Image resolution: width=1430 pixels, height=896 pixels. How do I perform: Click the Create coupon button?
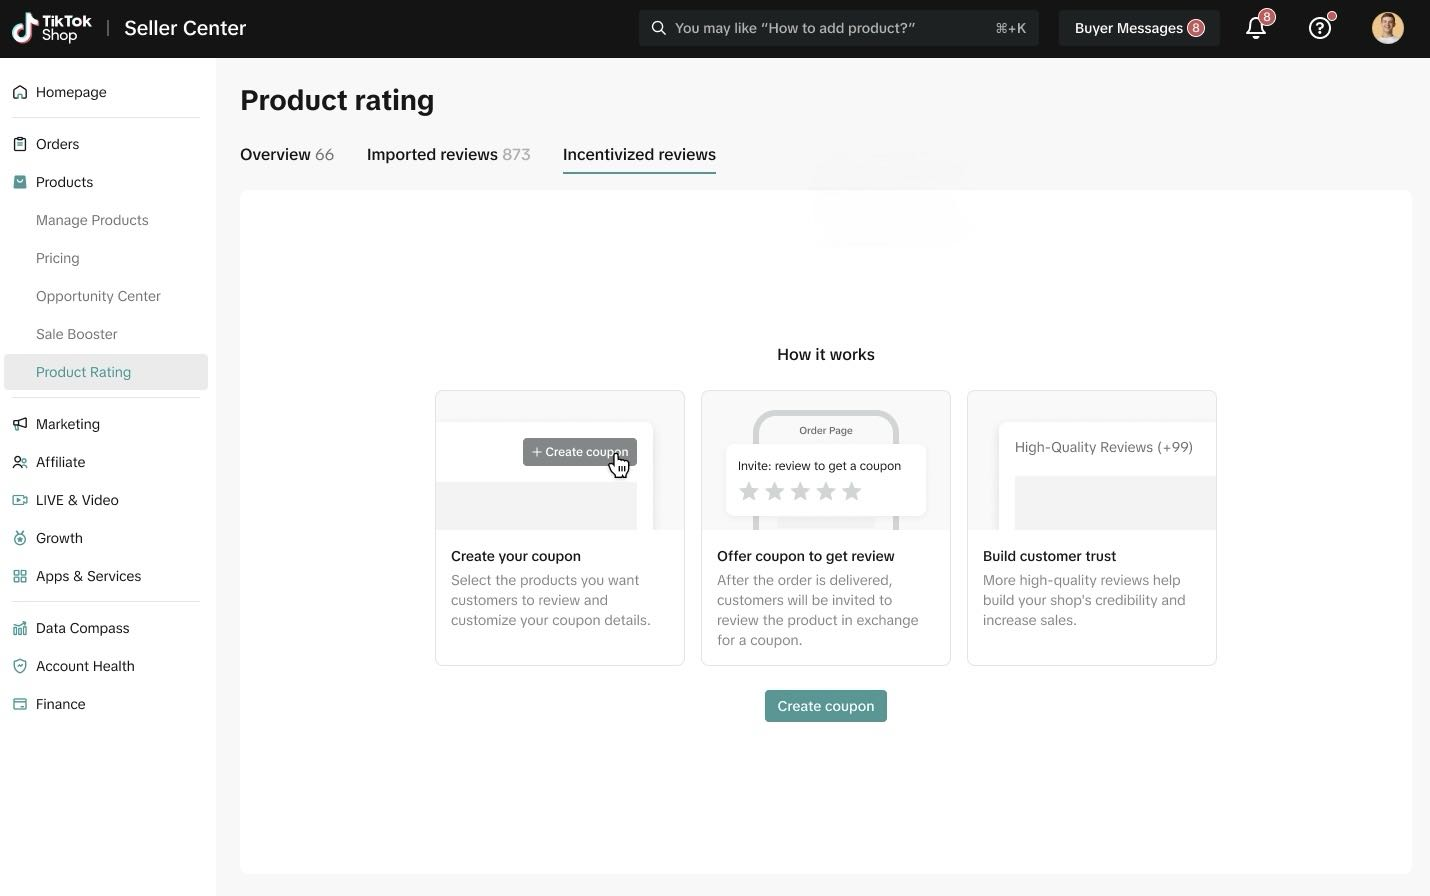tap(825, 705)
